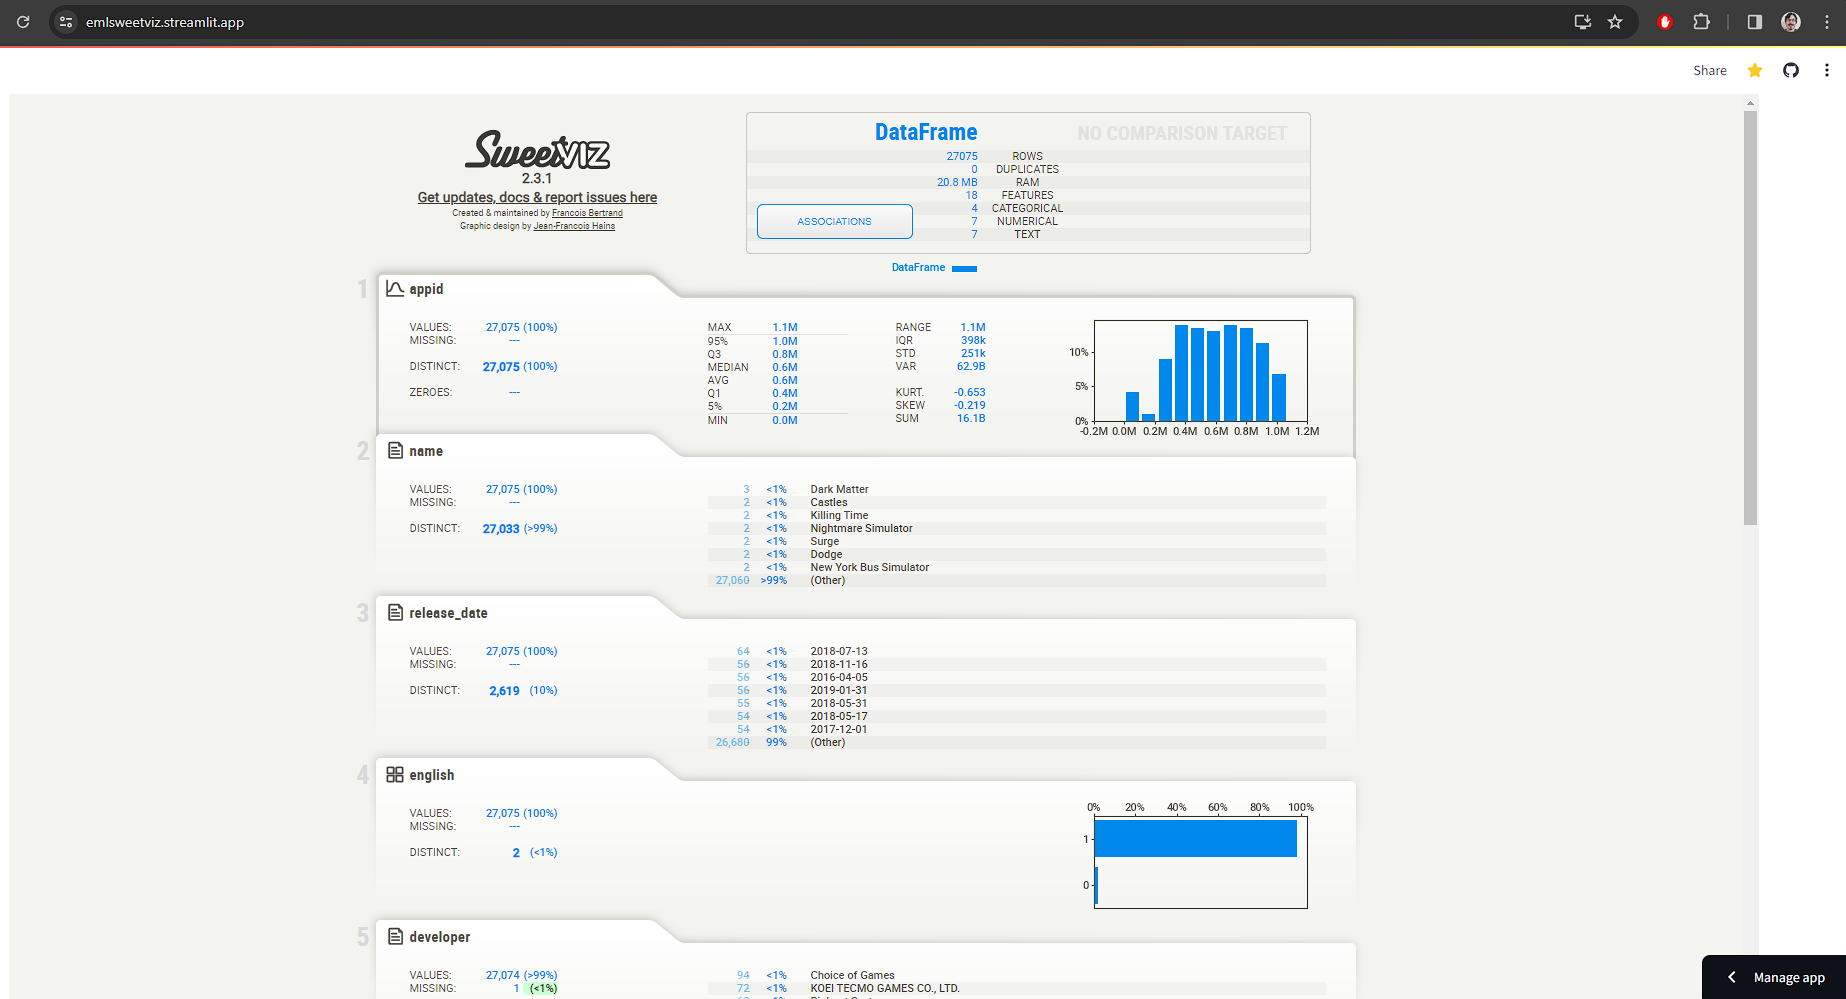1846x999 pixels.
Task: Click the Choice of Games developer row
Action: (1017, 975)
